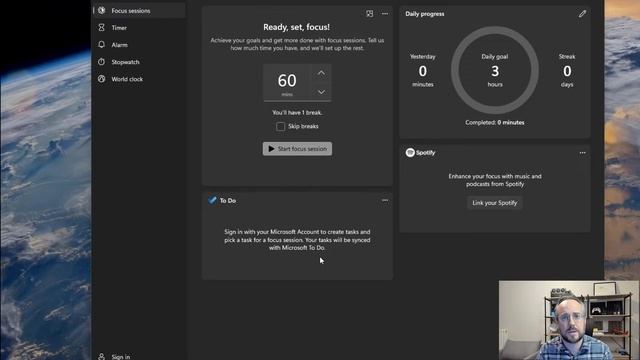Start the focus session
This screenshot has height=360, width=640.
[297, 149]
